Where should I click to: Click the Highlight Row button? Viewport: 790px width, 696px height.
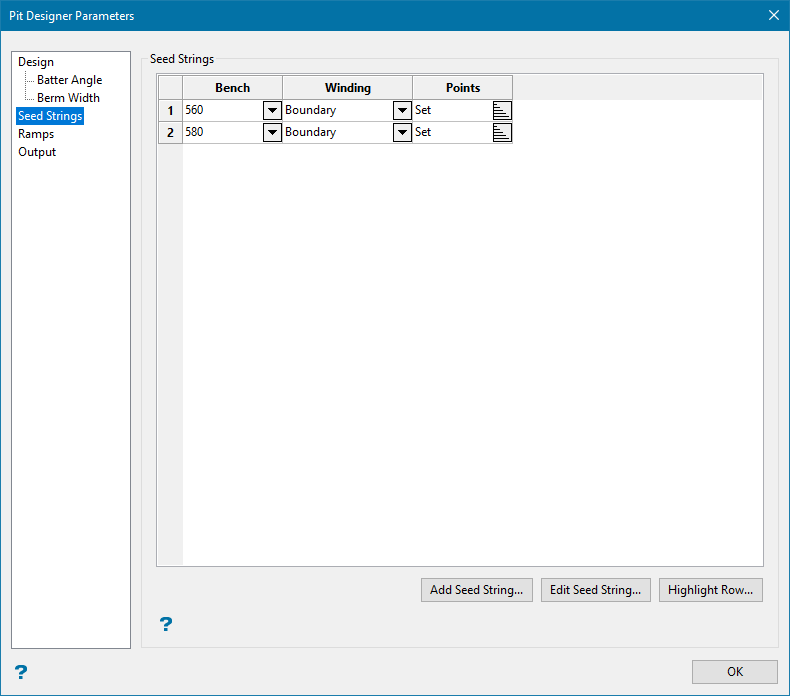[x=710, y=590]
